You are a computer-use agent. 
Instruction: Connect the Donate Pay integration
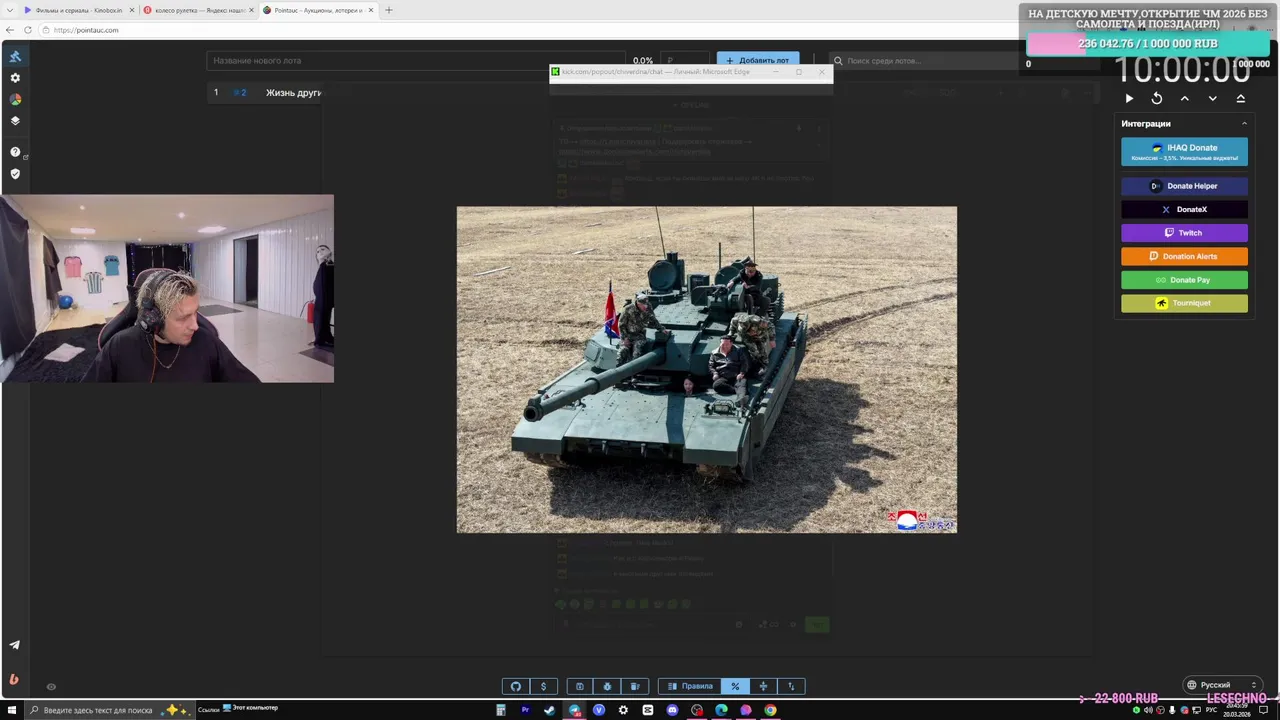1184,280
